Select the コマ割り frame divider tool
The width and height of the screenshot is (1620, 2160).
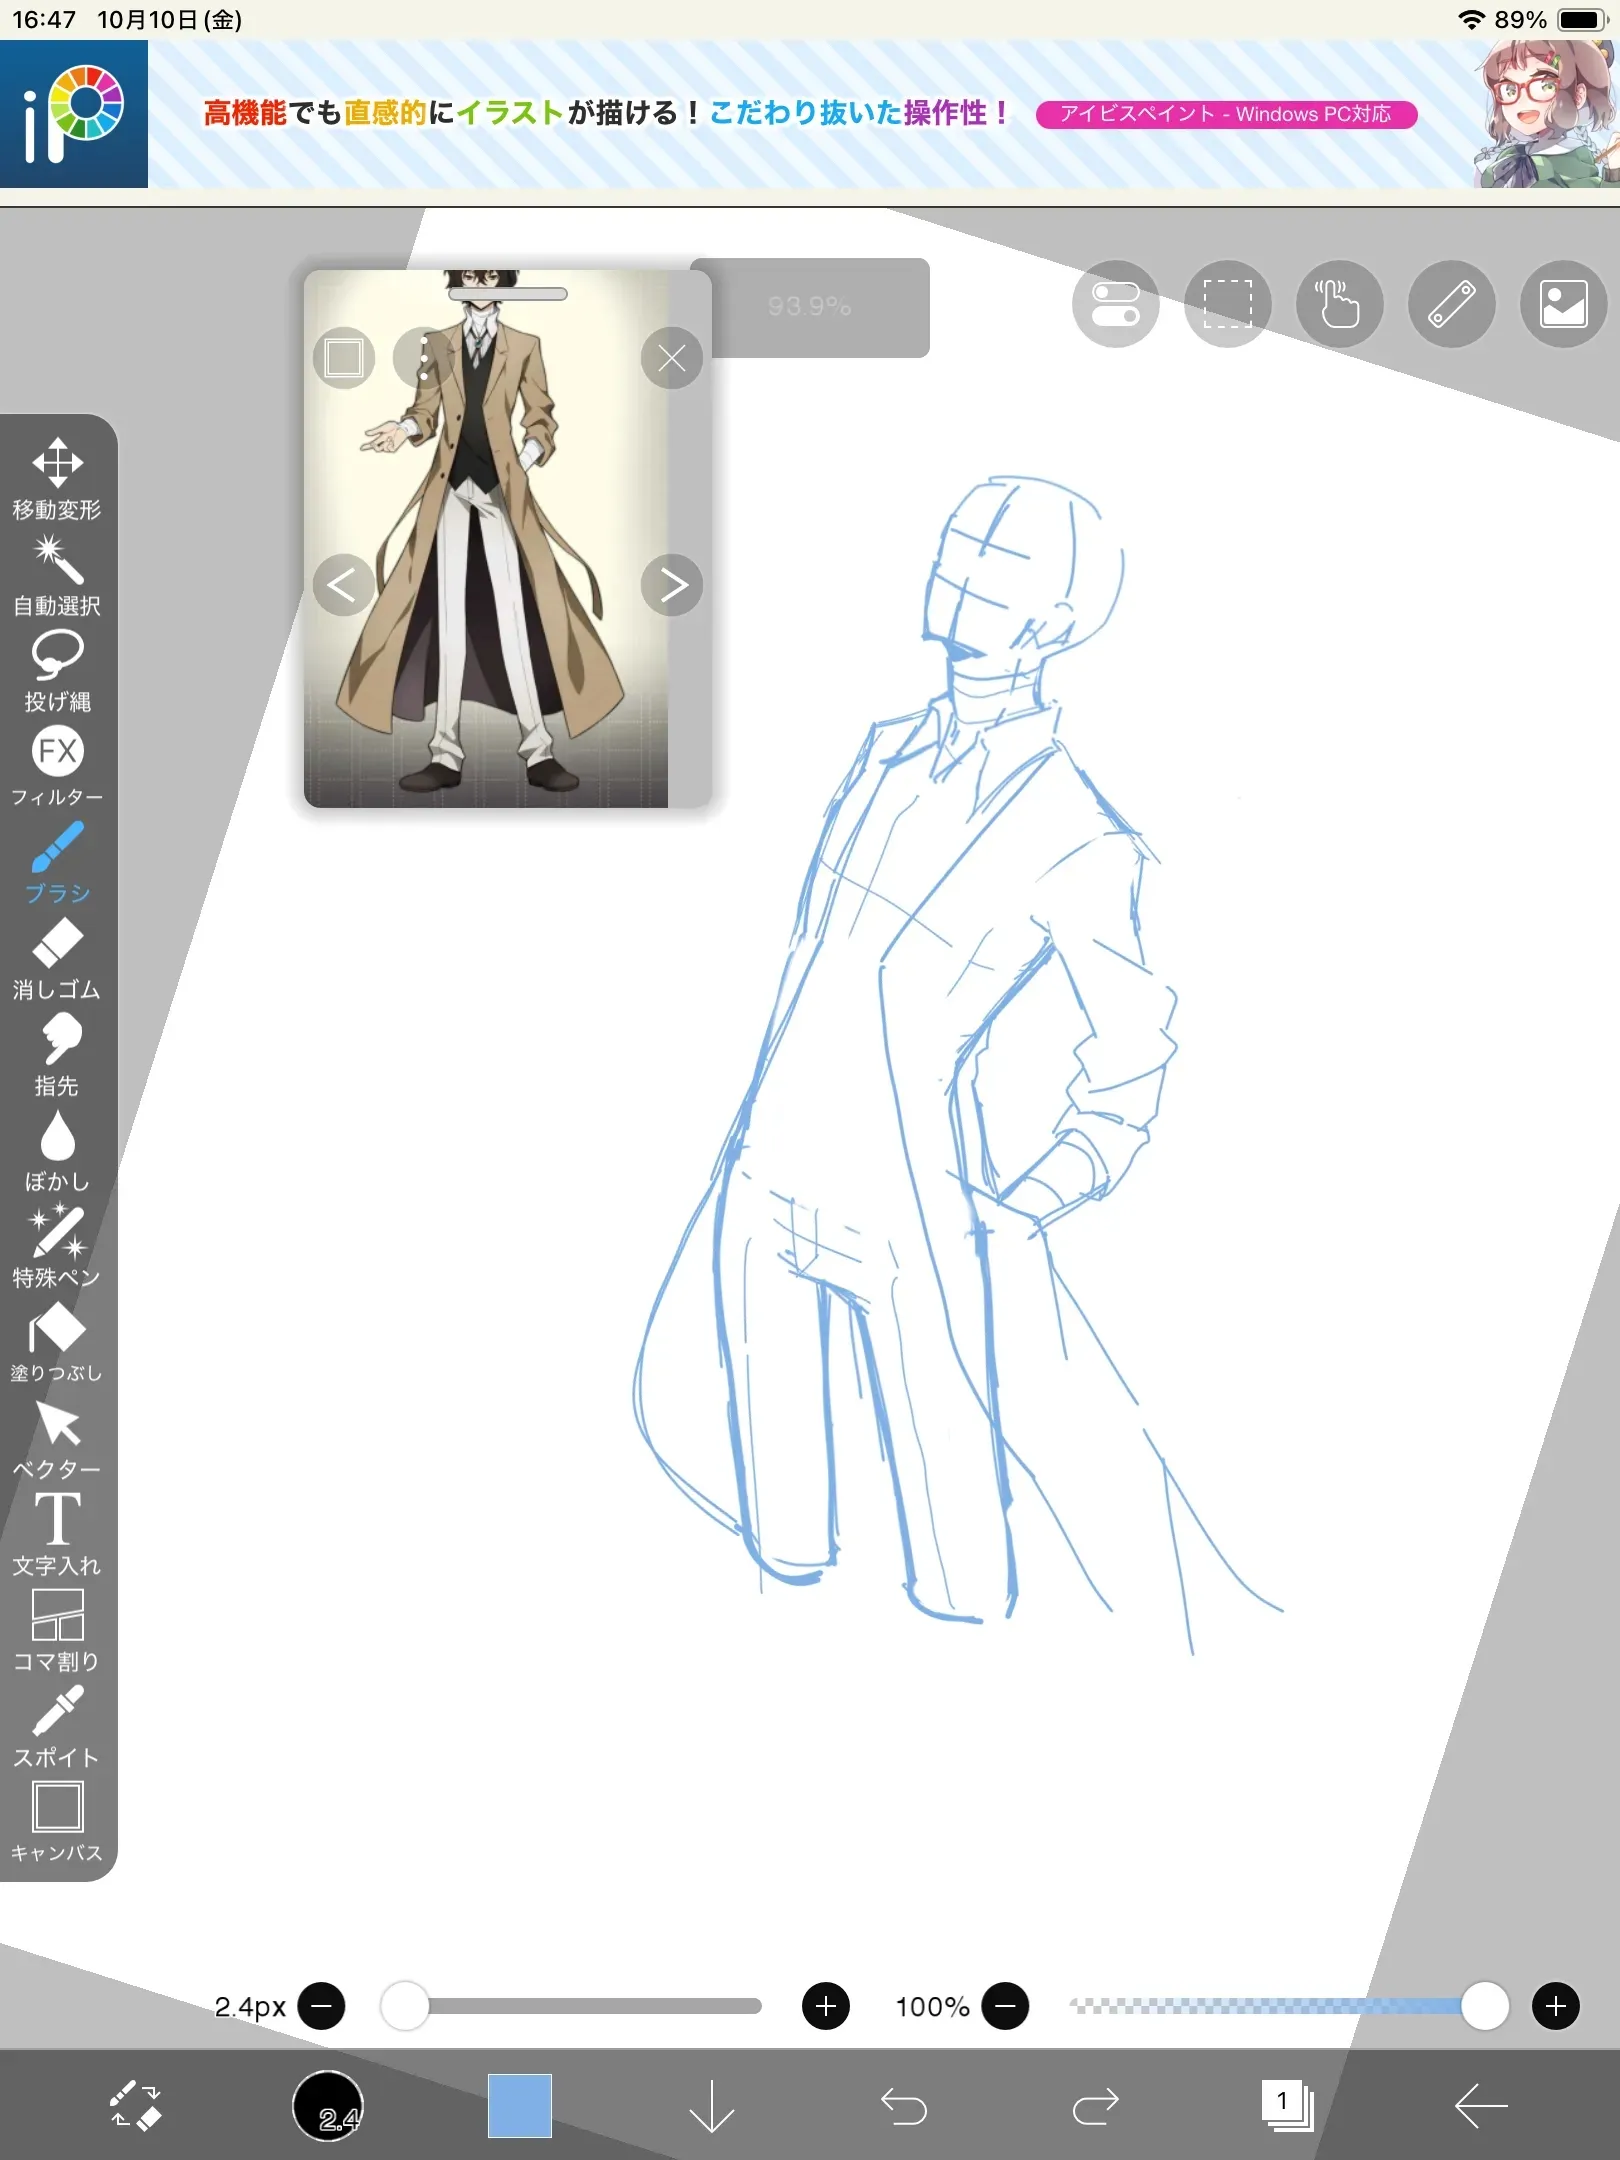[57, 1631]
